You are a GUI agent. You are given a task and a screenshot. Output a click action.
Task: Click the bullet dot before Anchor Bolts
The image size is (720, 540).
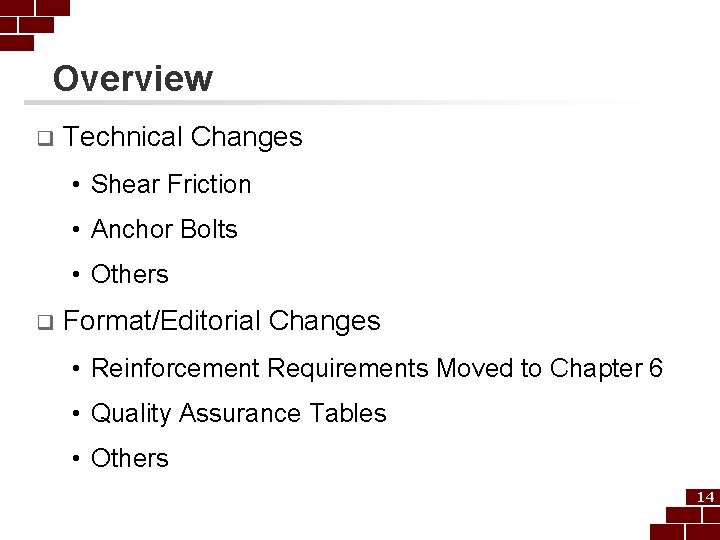click(76, 230)
